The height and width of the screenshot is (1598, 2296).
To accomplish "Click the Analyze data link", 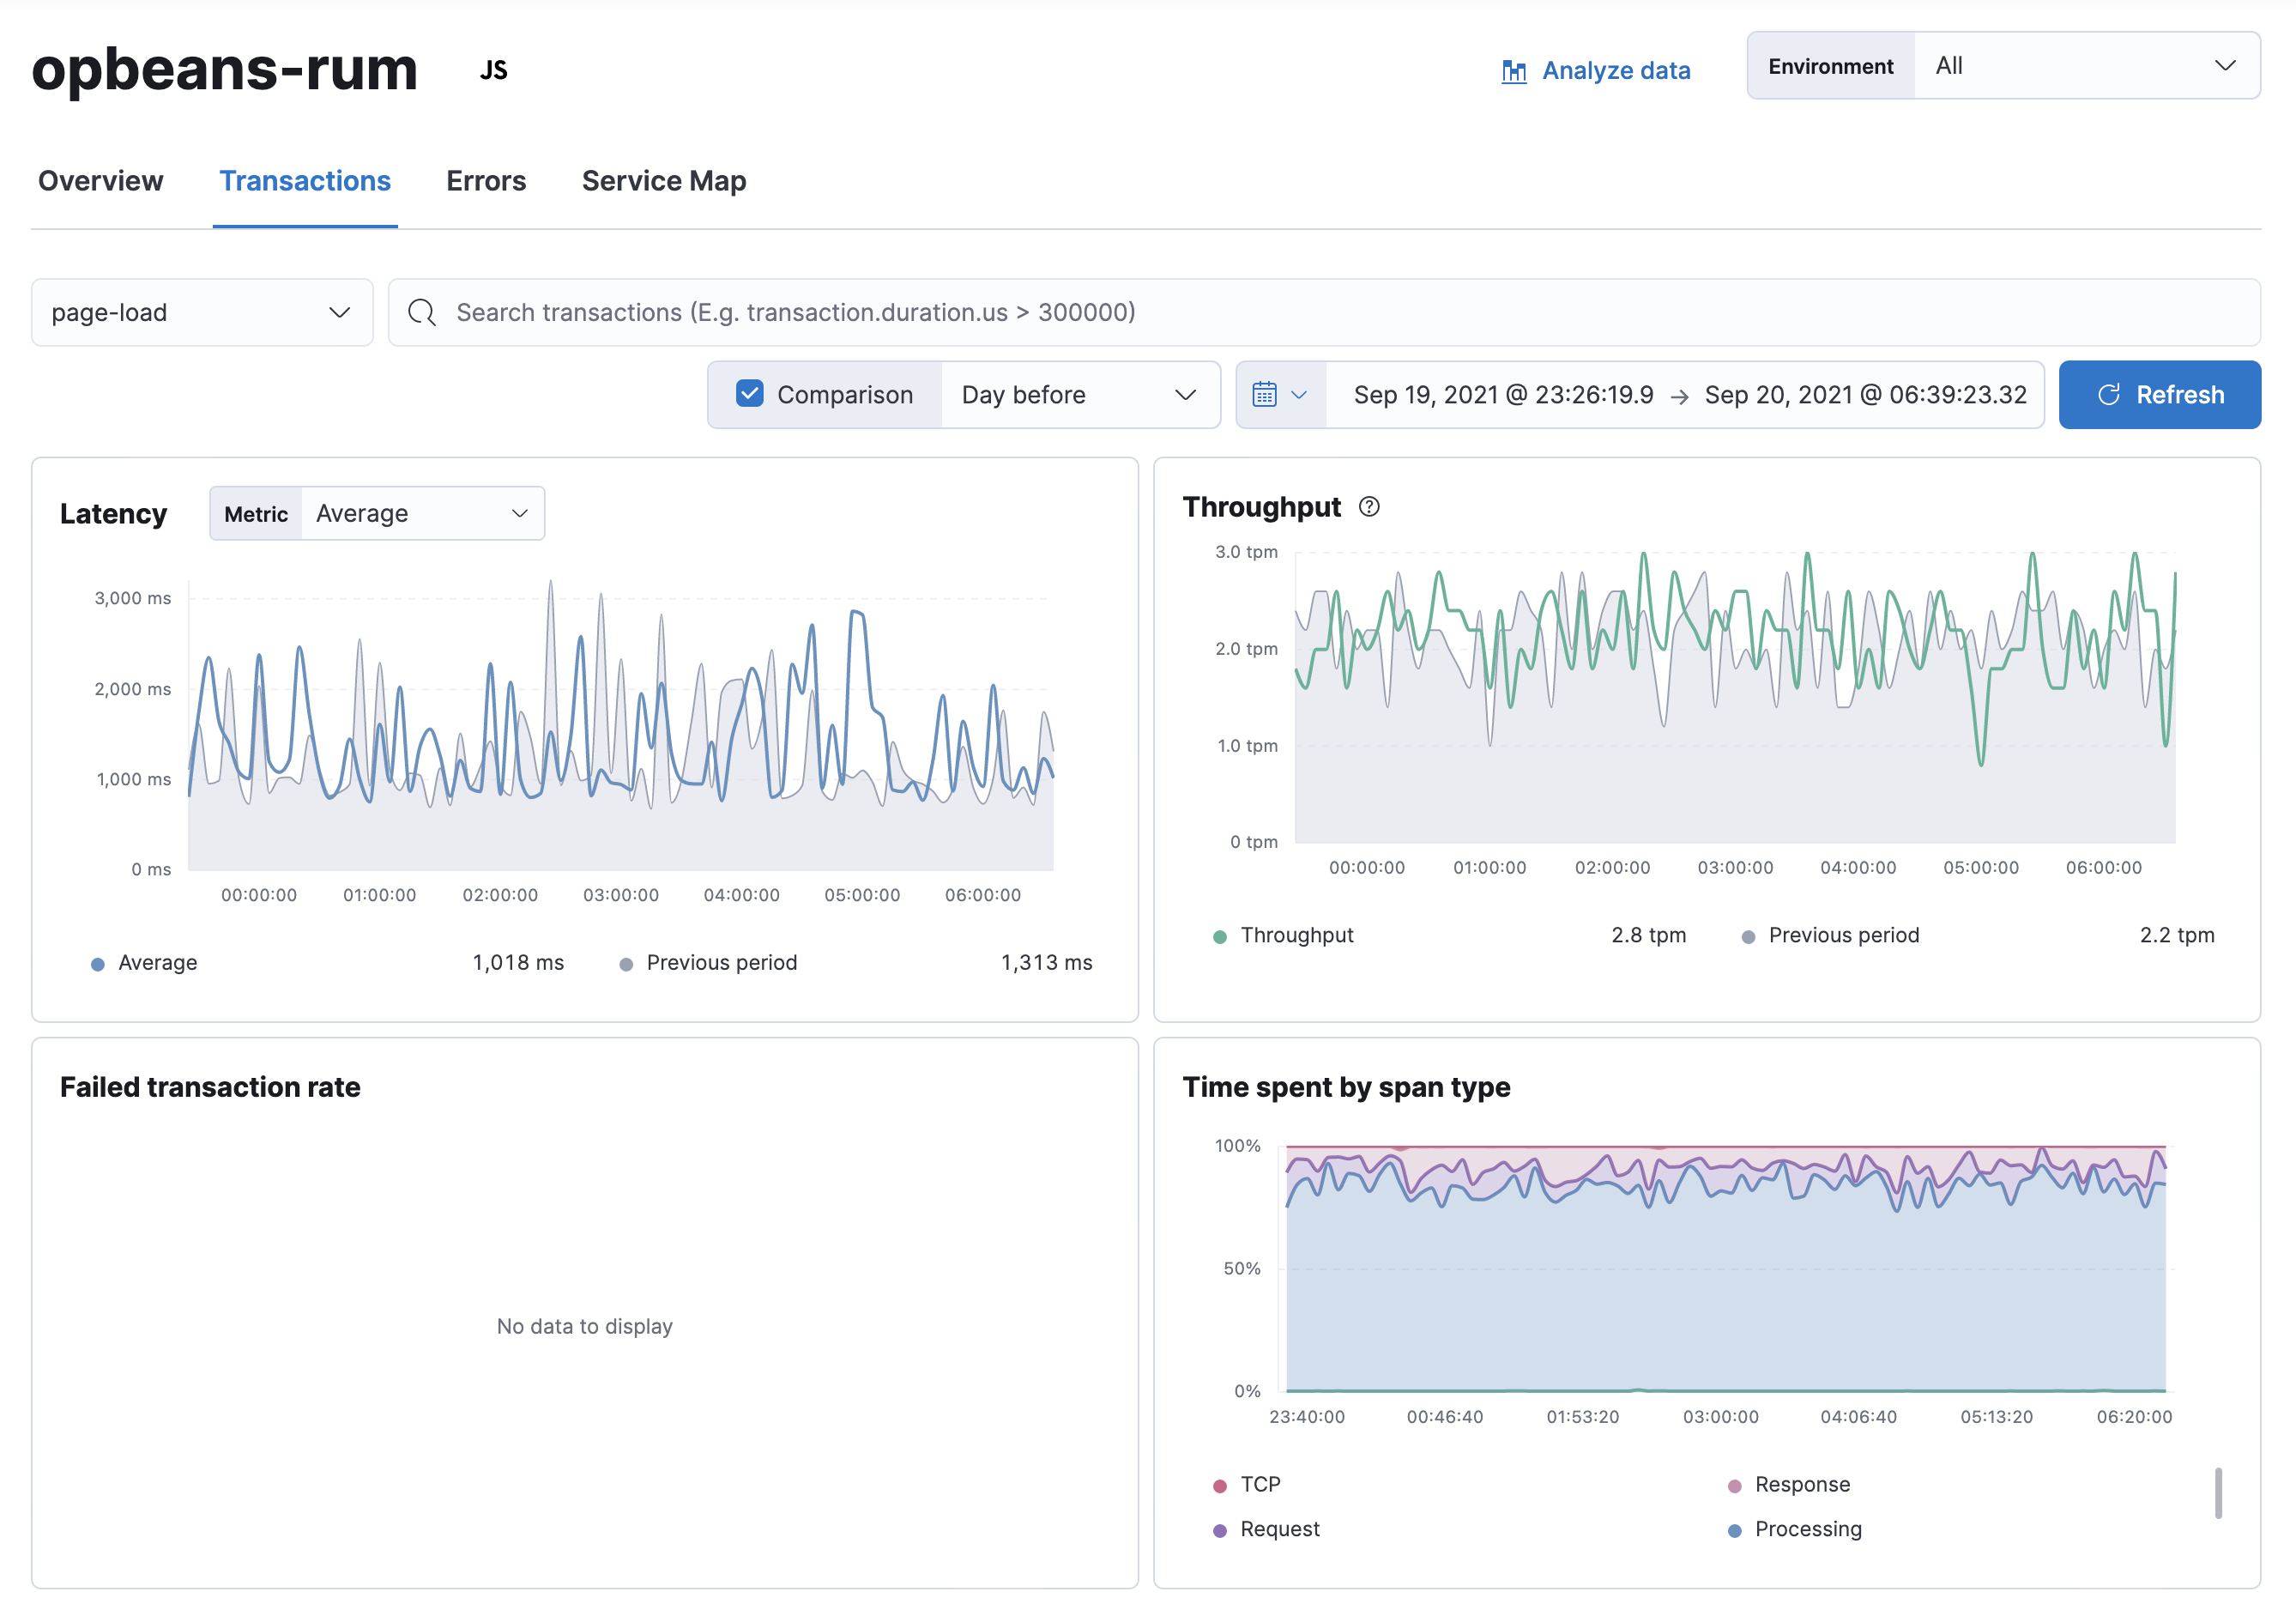I will click(x=1616, y=71).
